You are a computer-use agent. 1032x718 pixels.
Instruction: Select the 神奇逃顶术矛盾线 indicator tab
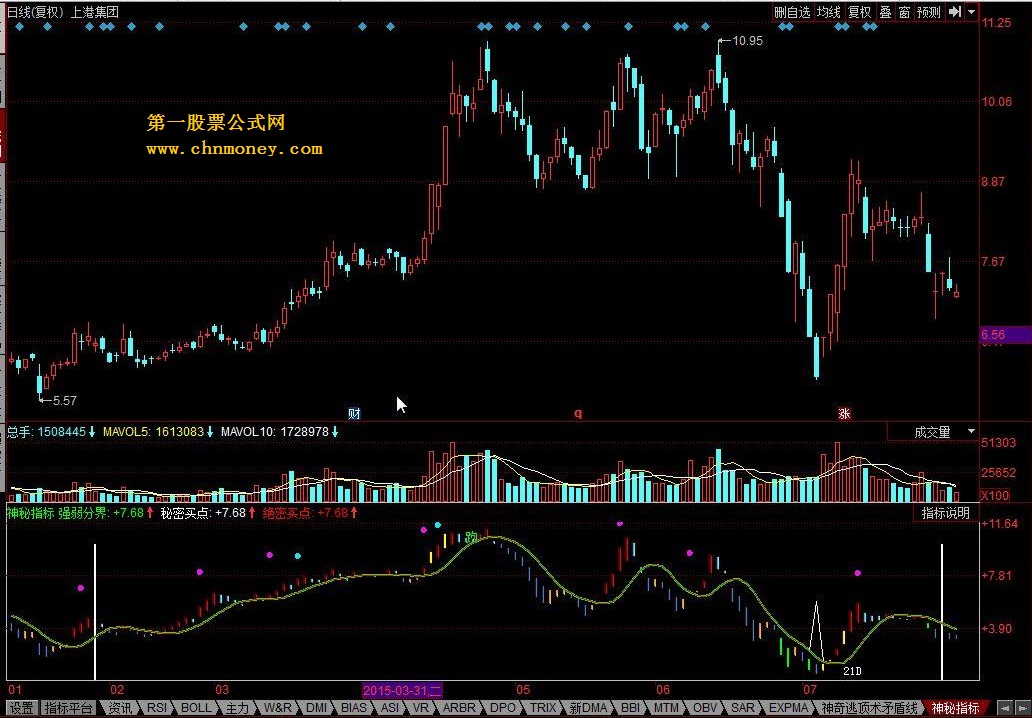pos(869,708)
